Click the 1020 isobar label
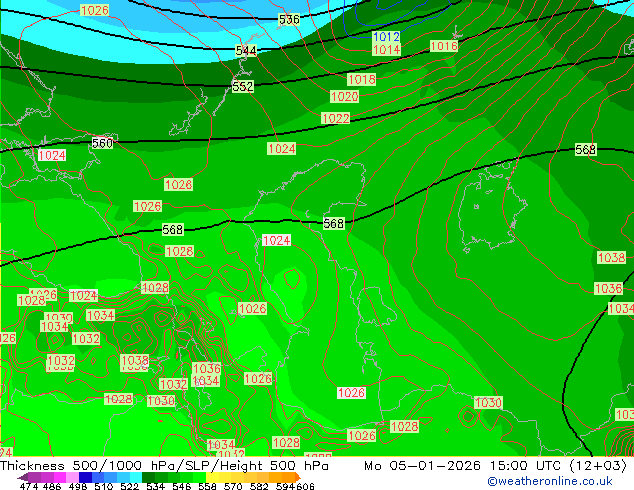The width and height of the screenshot is (634, 490). pyautogui.click(x=344, y=97)
